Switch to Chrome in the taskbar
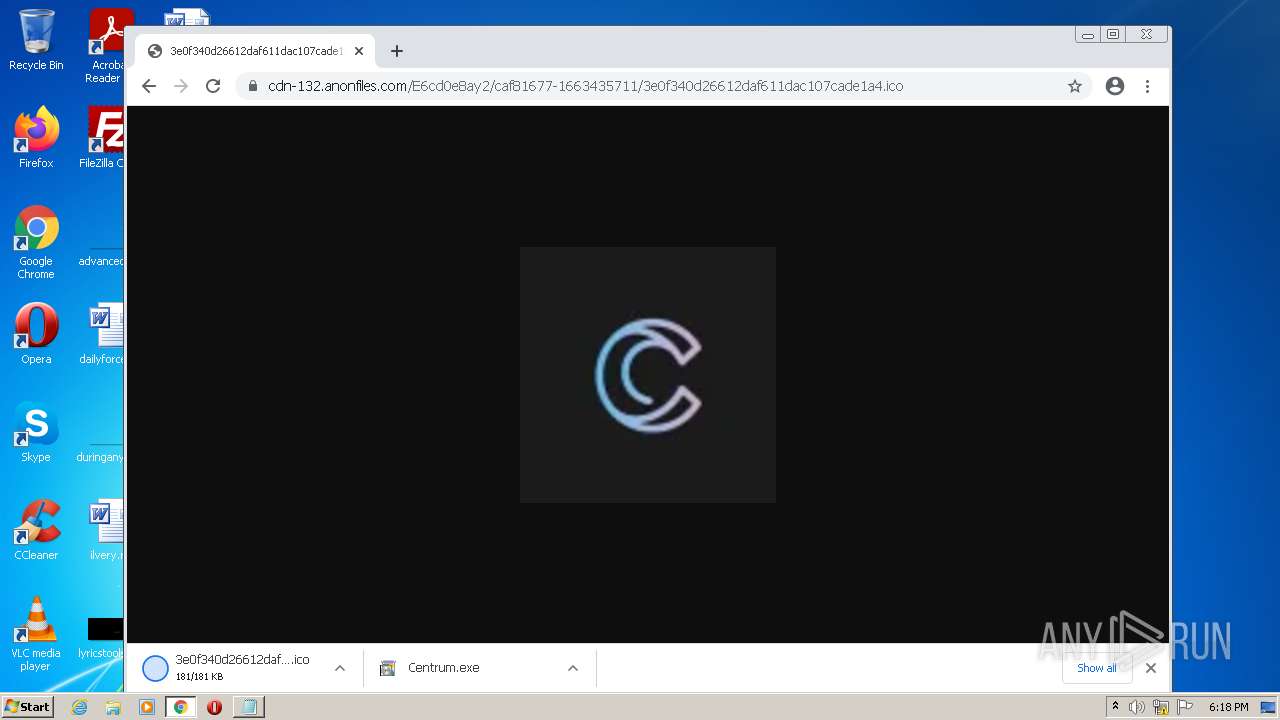1280x720 pixels. click(181, 707)
